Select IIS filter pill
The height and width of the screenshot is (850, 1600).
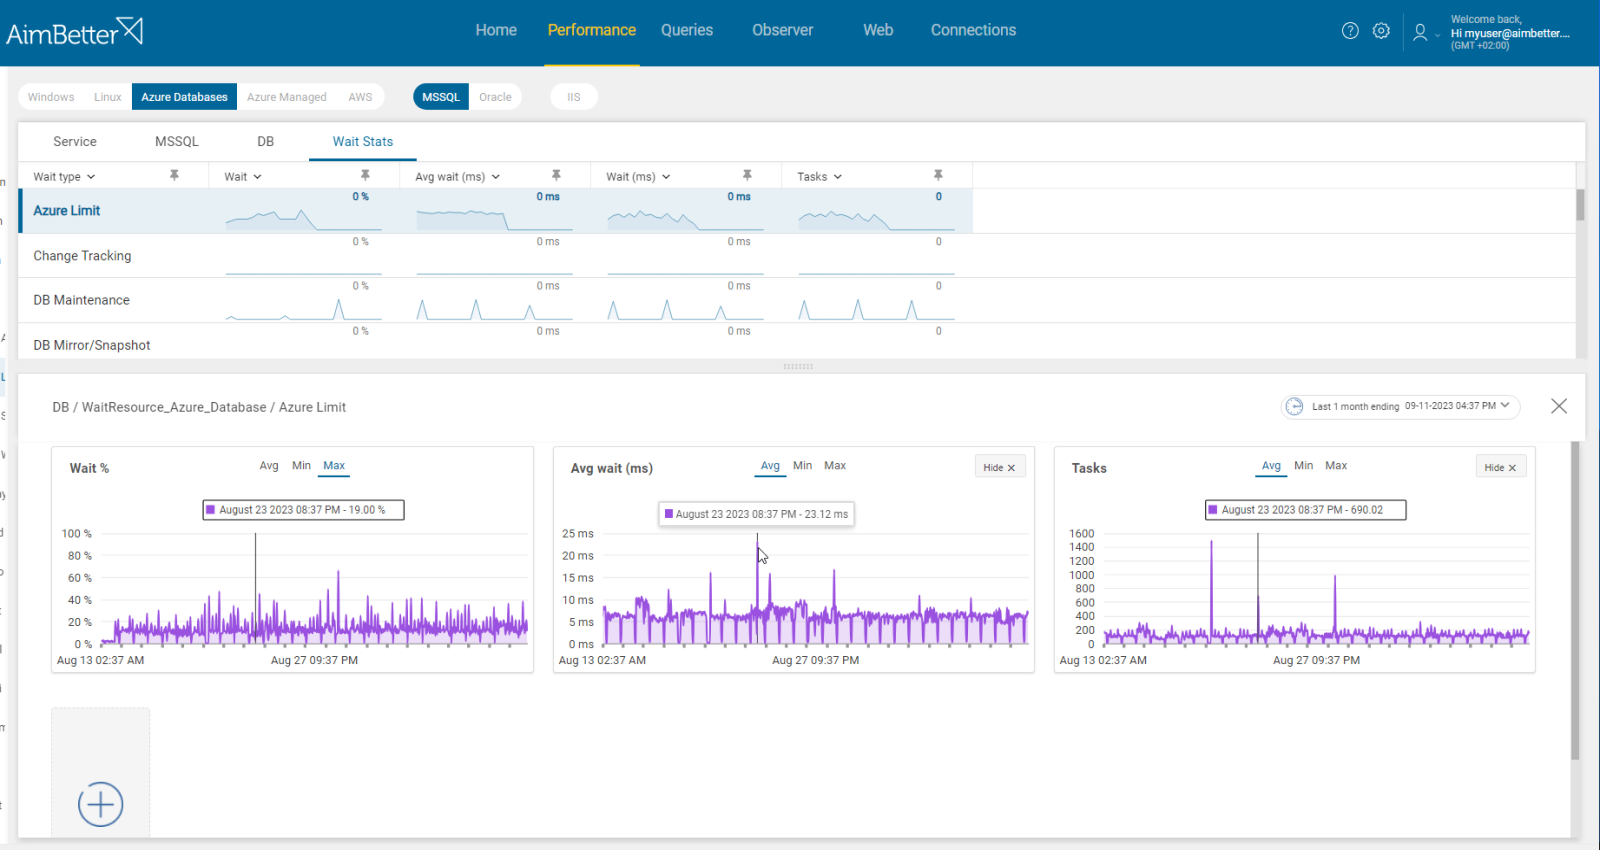[x=574, y=97]
